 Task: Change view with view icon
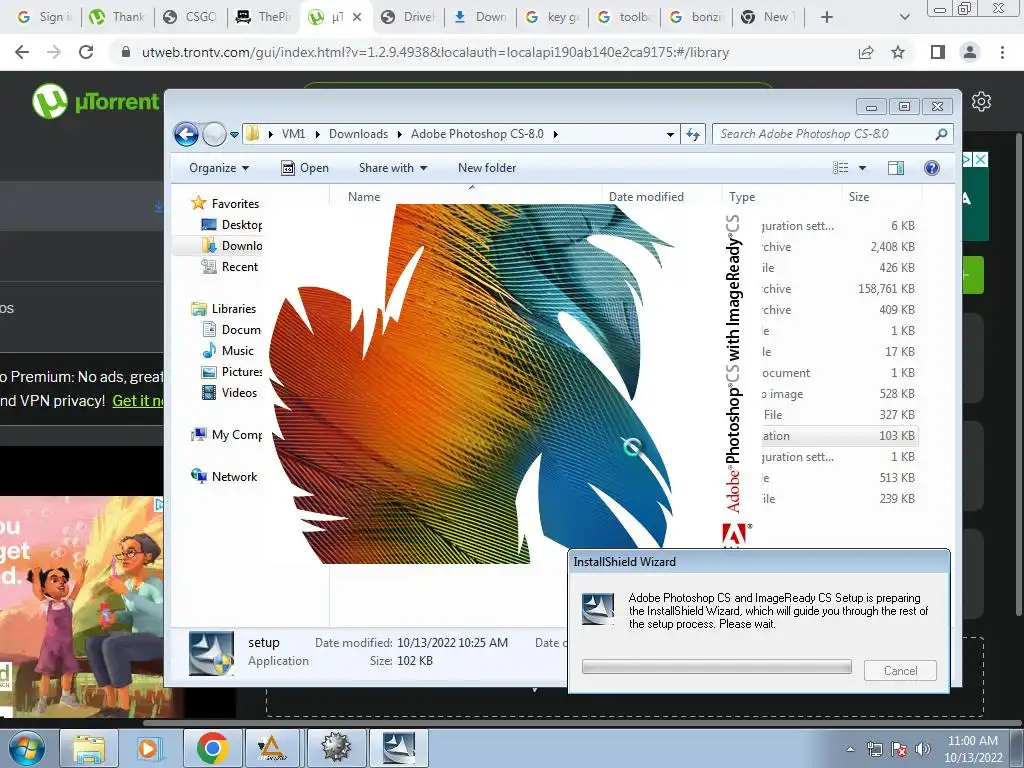840,168
